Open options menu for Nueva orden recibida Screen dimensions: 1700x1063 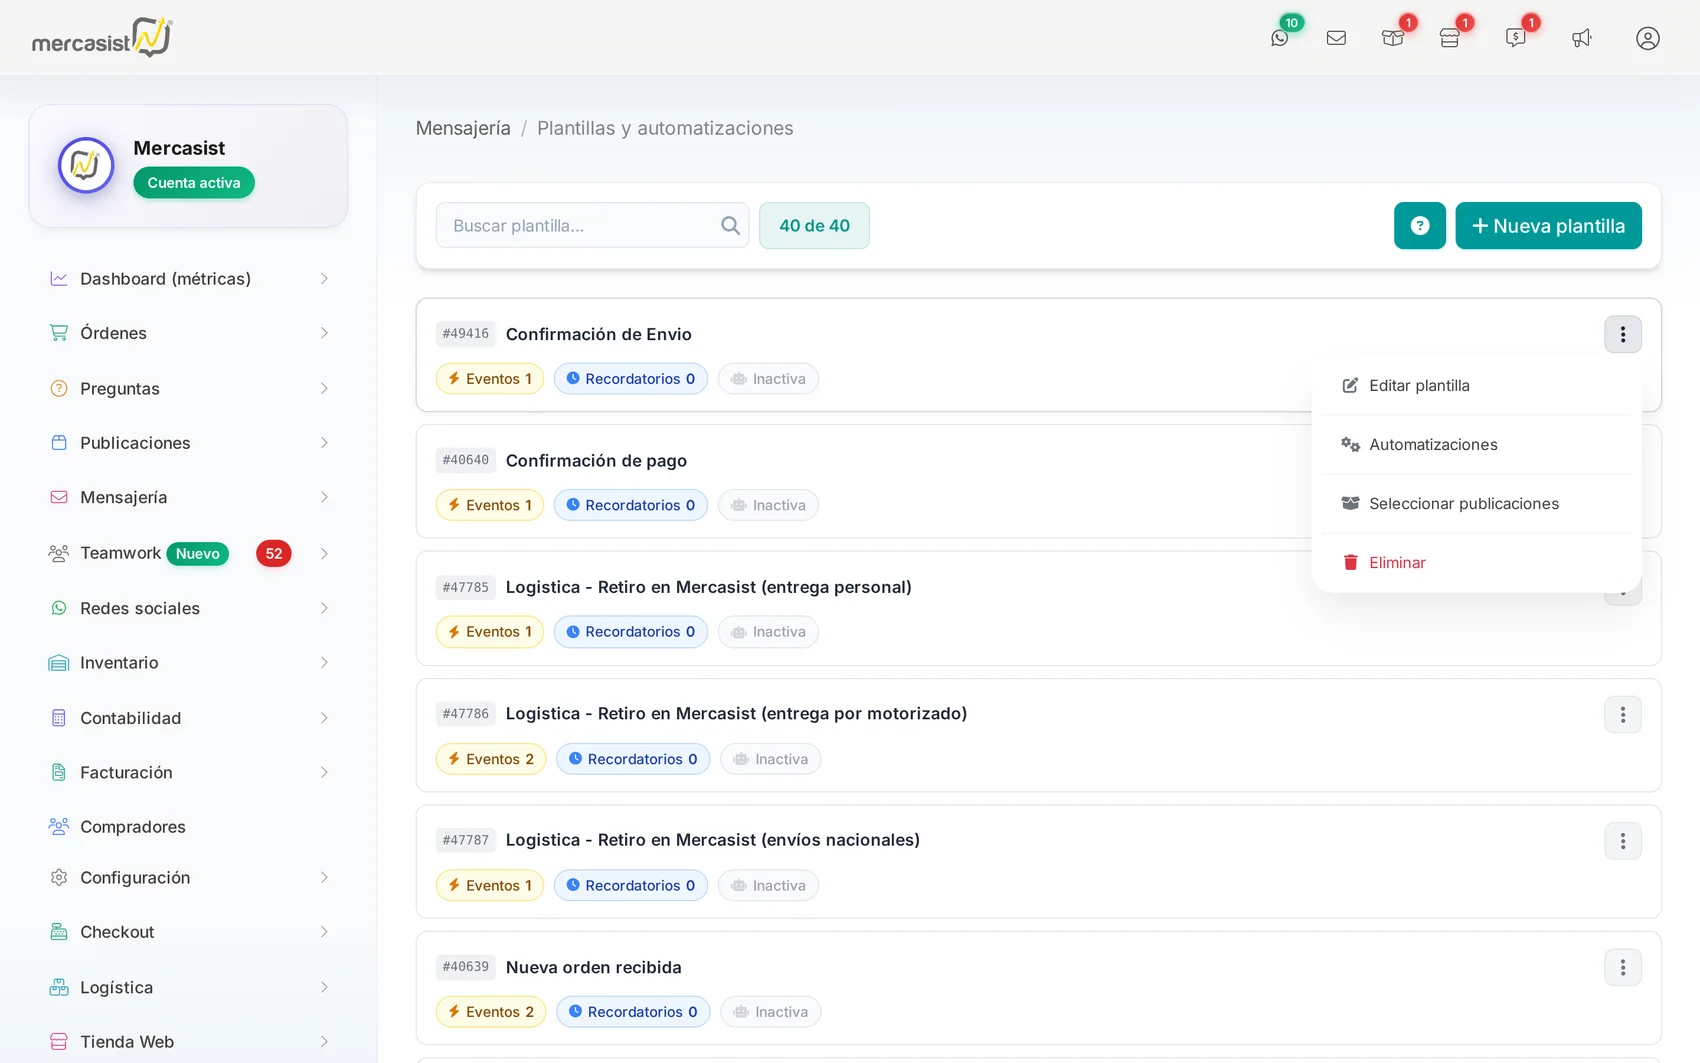click(x=1623, y=968)
